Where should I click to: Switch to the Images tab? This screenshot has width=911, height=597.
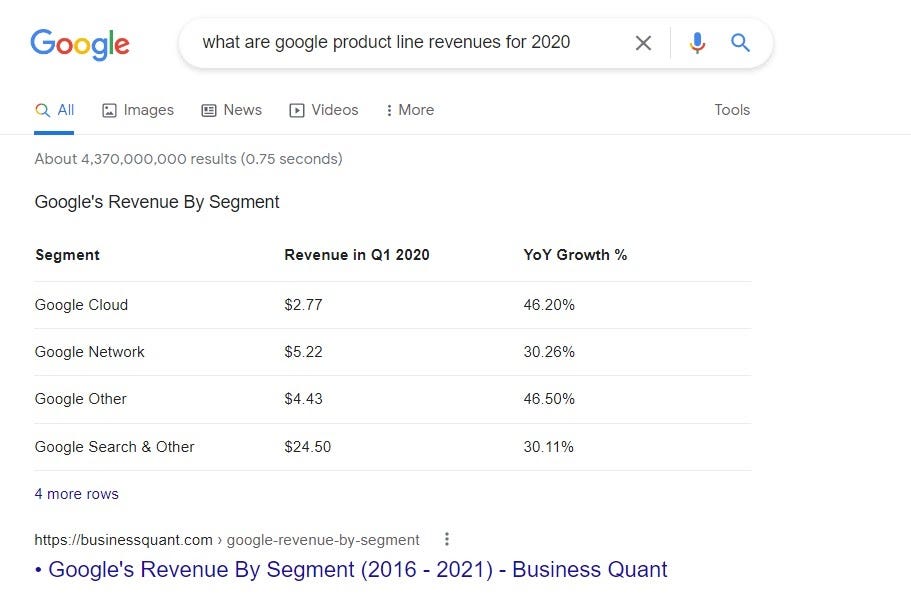[x=138, y=110]
